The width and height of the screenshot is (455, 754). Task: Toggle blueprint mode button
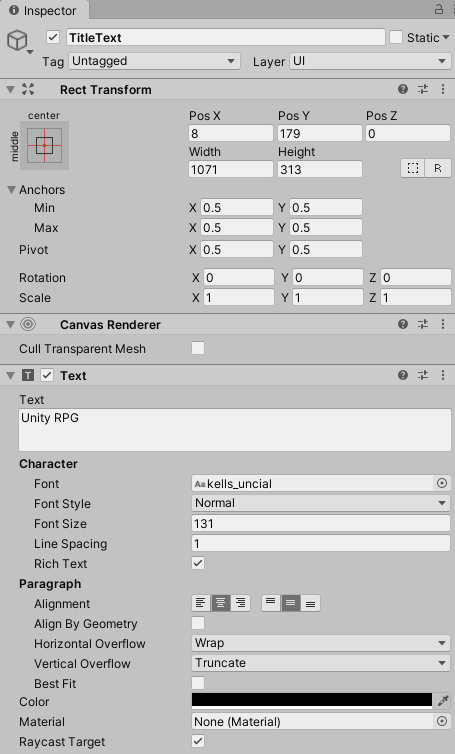tap(413, 168)
